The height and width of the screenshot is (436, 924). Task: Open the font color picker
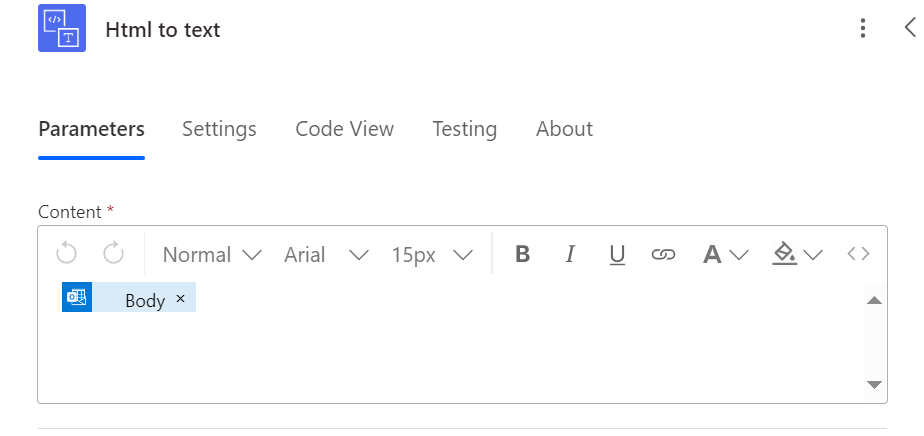(725, 254)
